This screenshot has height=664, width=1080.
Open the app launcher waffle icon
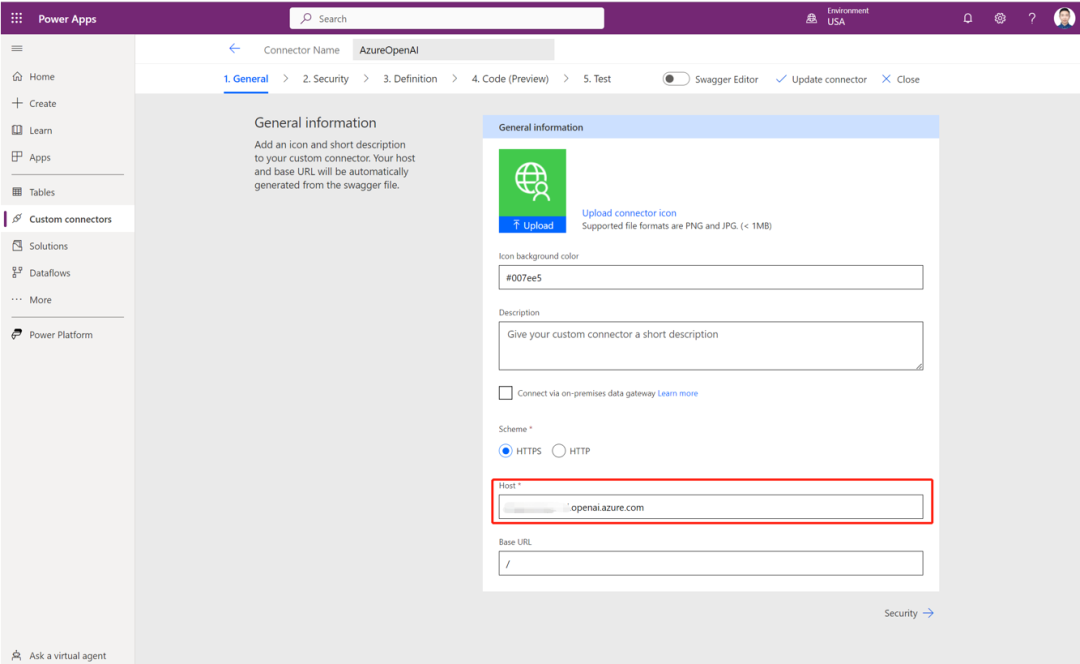coord(17,19)
